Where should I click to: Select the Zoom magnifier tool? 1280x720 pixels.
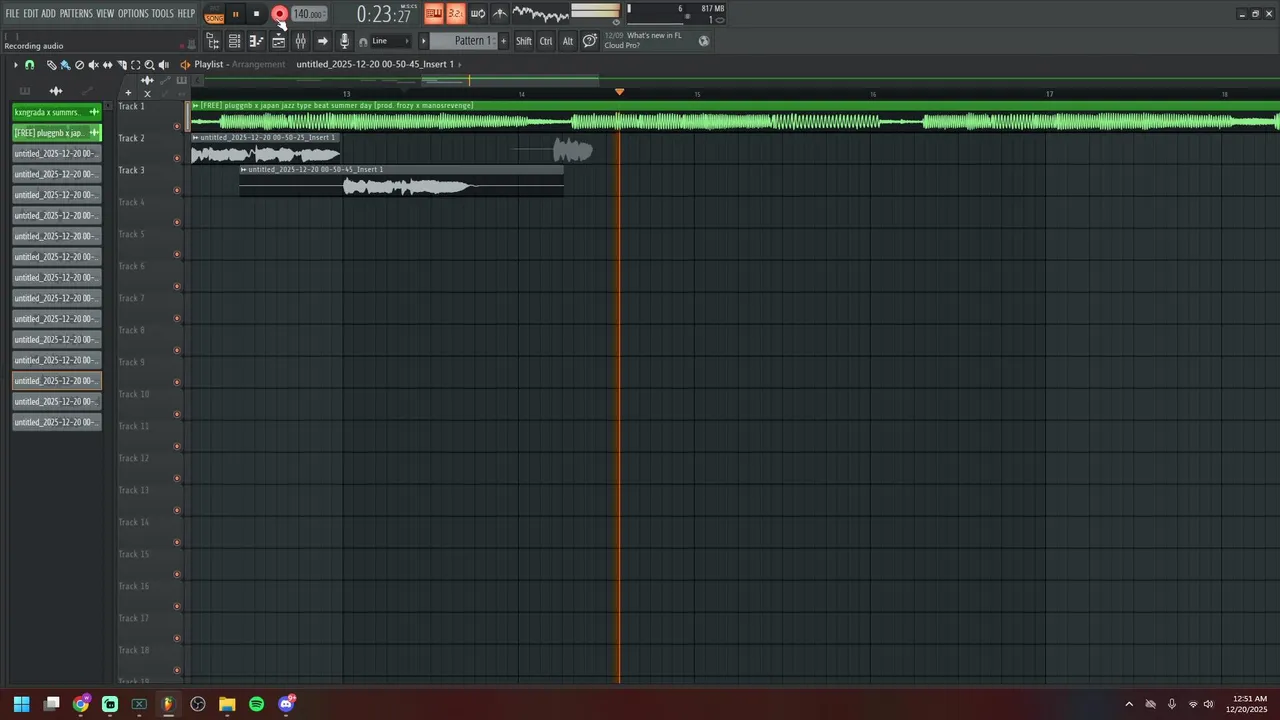(x=150, y=65)
